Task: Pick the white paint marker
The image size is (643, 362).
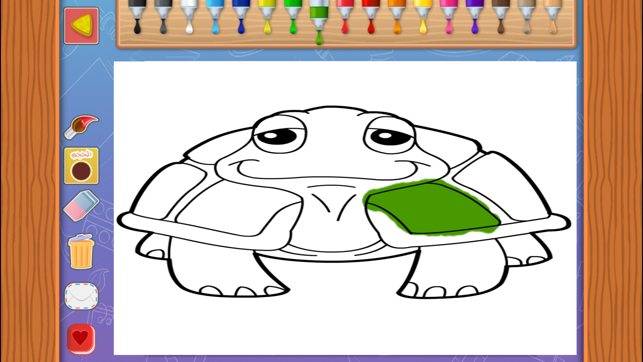Action: click(189, 16)
